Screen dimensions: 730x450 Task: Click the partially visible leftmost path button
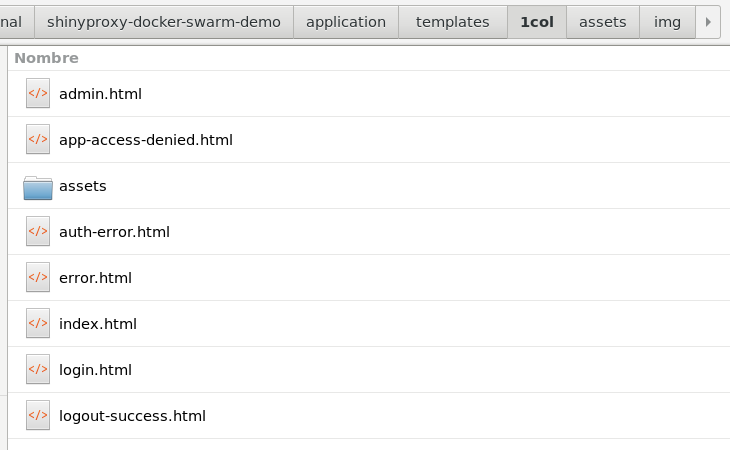pyautogui.click(x=17, y=22)
